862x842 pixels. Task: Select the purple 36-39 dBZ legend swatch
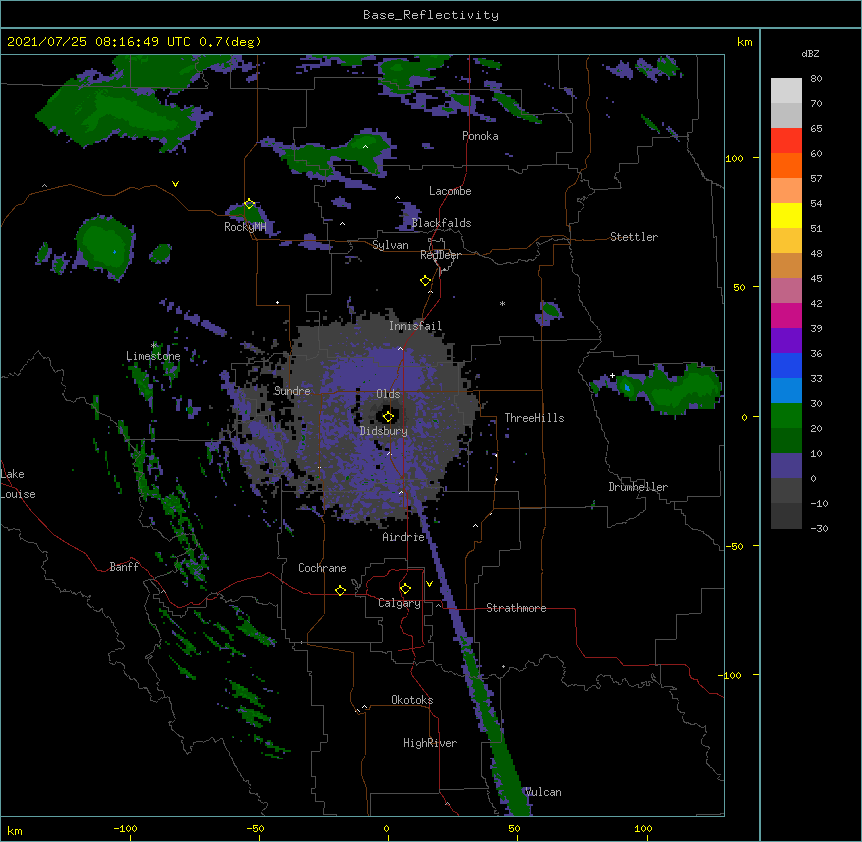pos(786,341)
